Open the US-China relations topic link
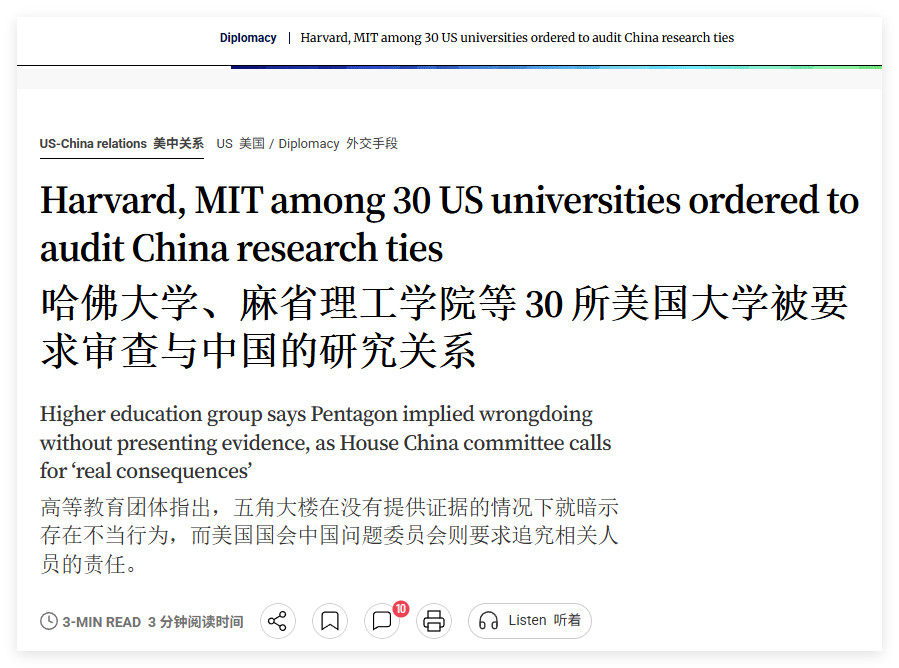The image size is (899, 668). [122, 143]
